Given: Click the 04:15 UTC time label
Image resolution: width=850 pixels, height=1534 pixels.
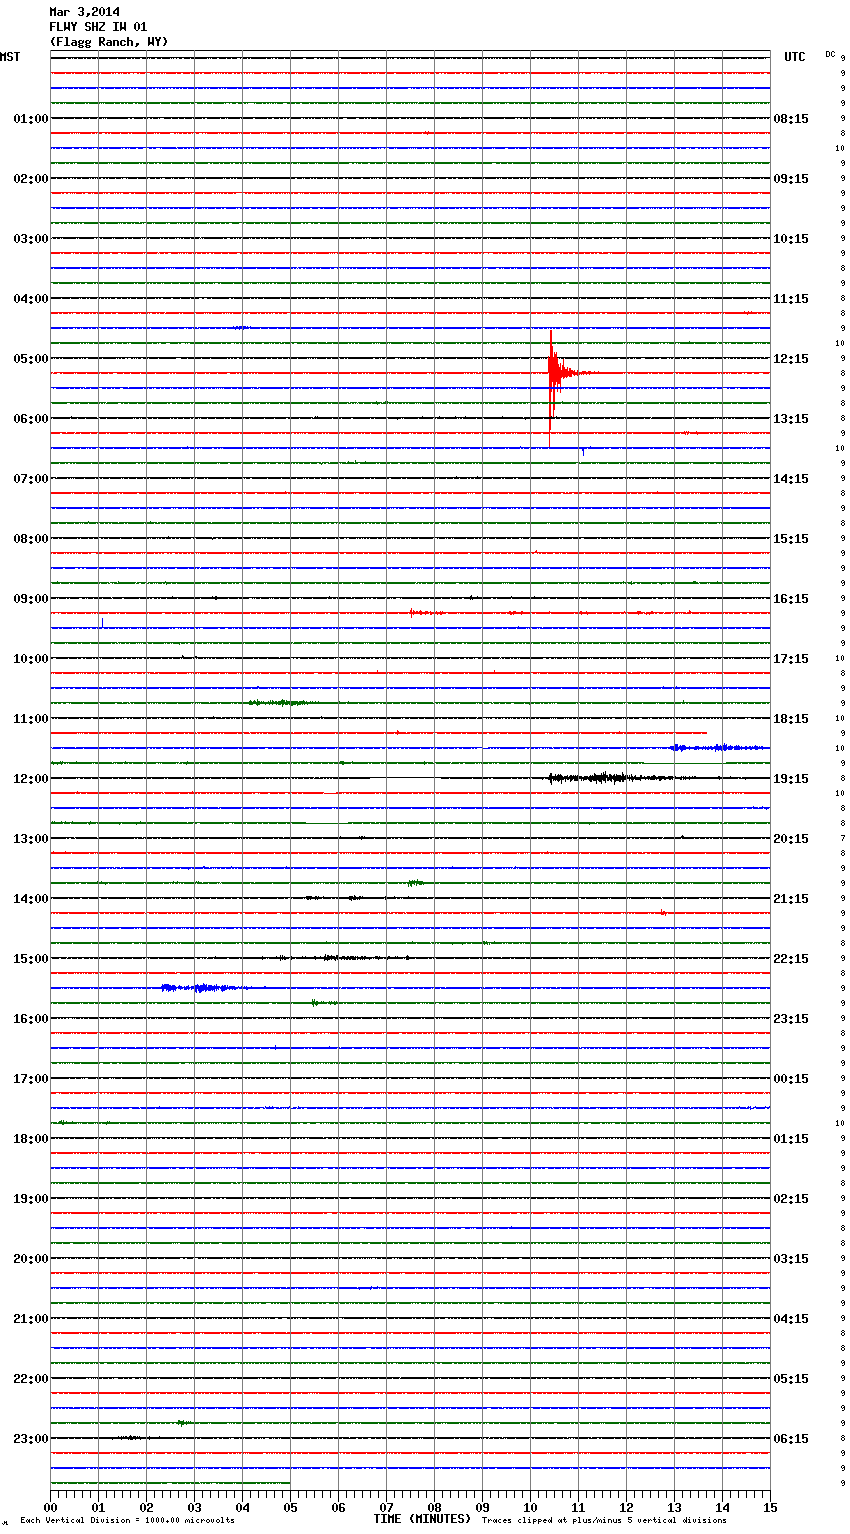Looking at the screenshot, I should point(791,1319).
